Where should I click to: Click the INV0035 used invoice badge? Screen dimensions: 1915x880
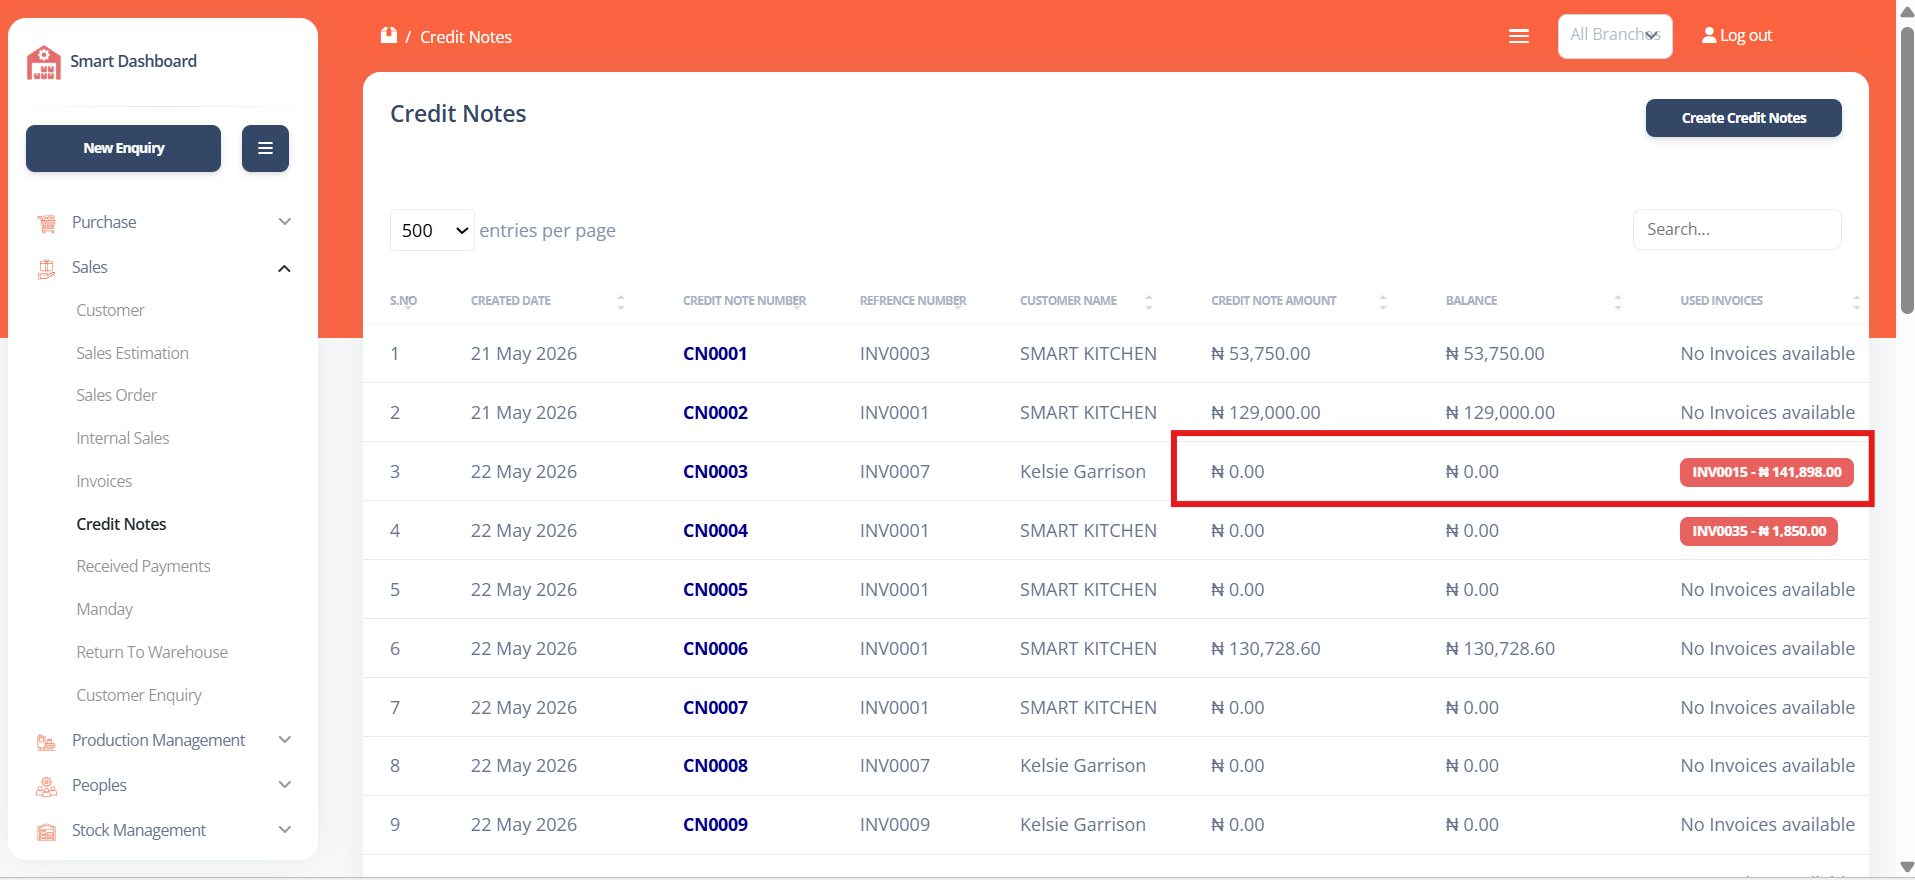click(1758, 531)
